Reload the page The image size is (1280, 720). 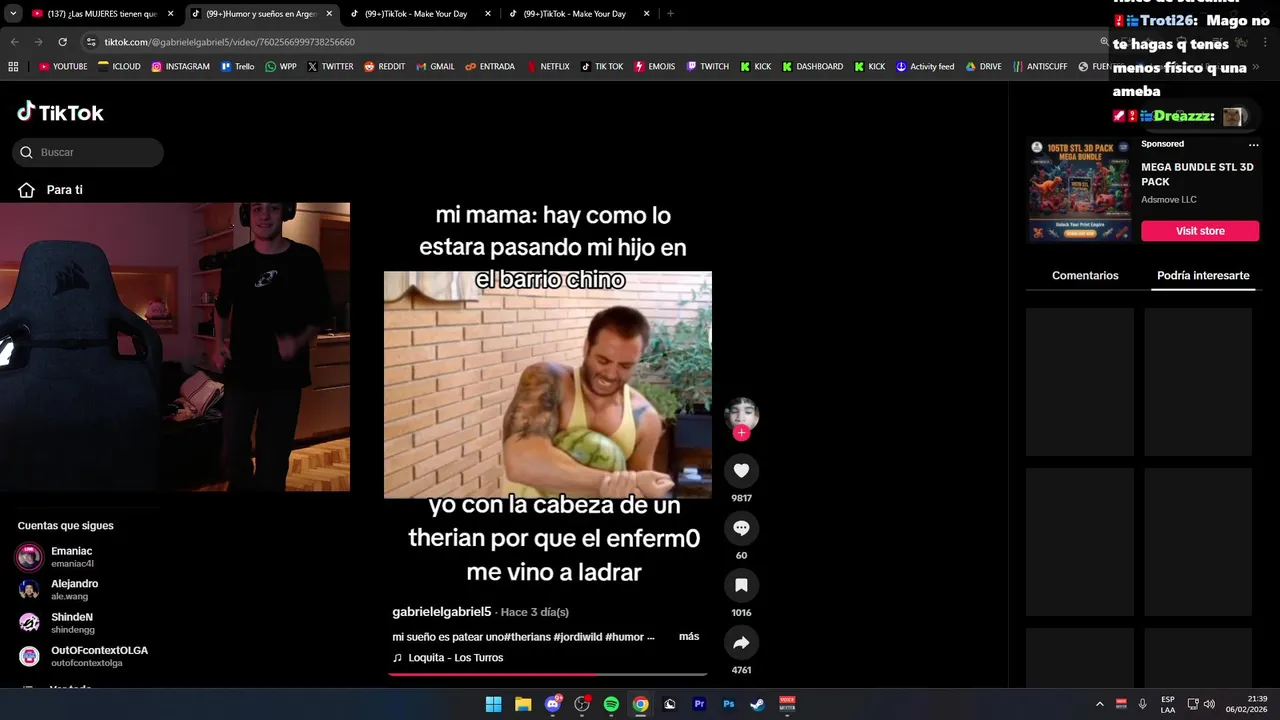(x=62, y=42)
